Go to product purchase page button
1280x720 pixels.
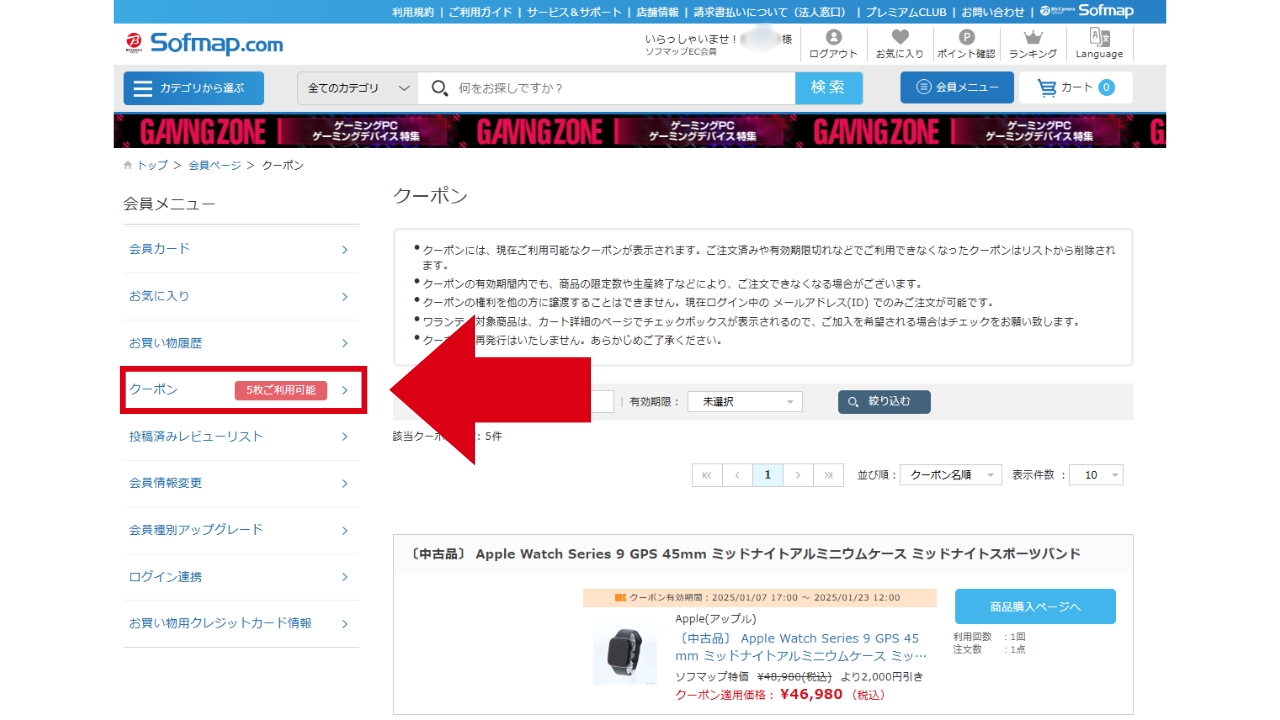(1035, 607)
